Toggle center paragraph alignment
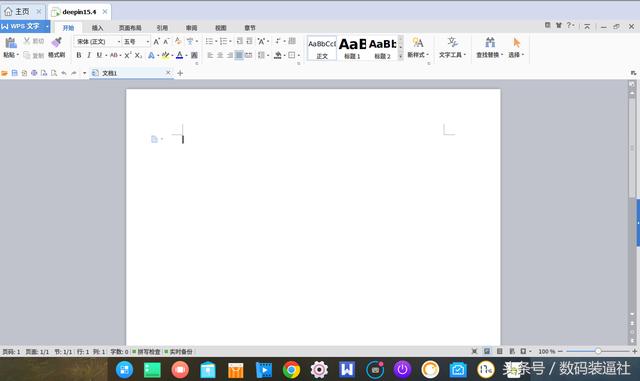This screenshot has height=381, width=640. 220,55
